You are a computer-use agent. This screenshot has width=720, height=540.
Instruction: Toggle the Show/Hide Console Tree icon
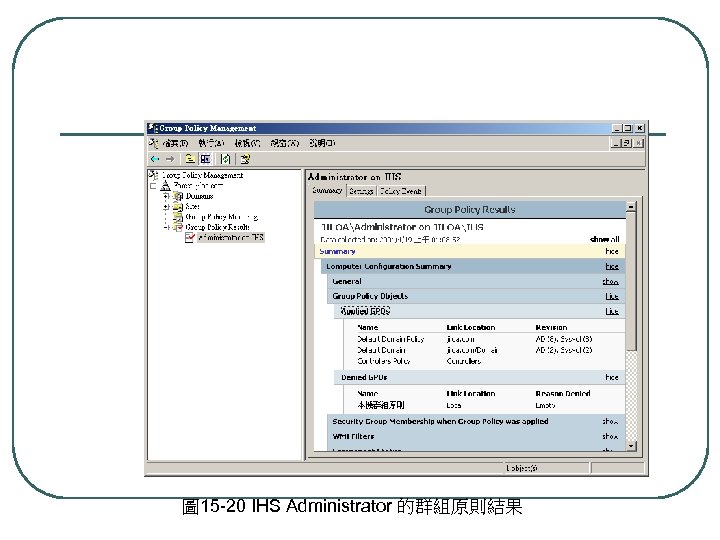(205, 159)
